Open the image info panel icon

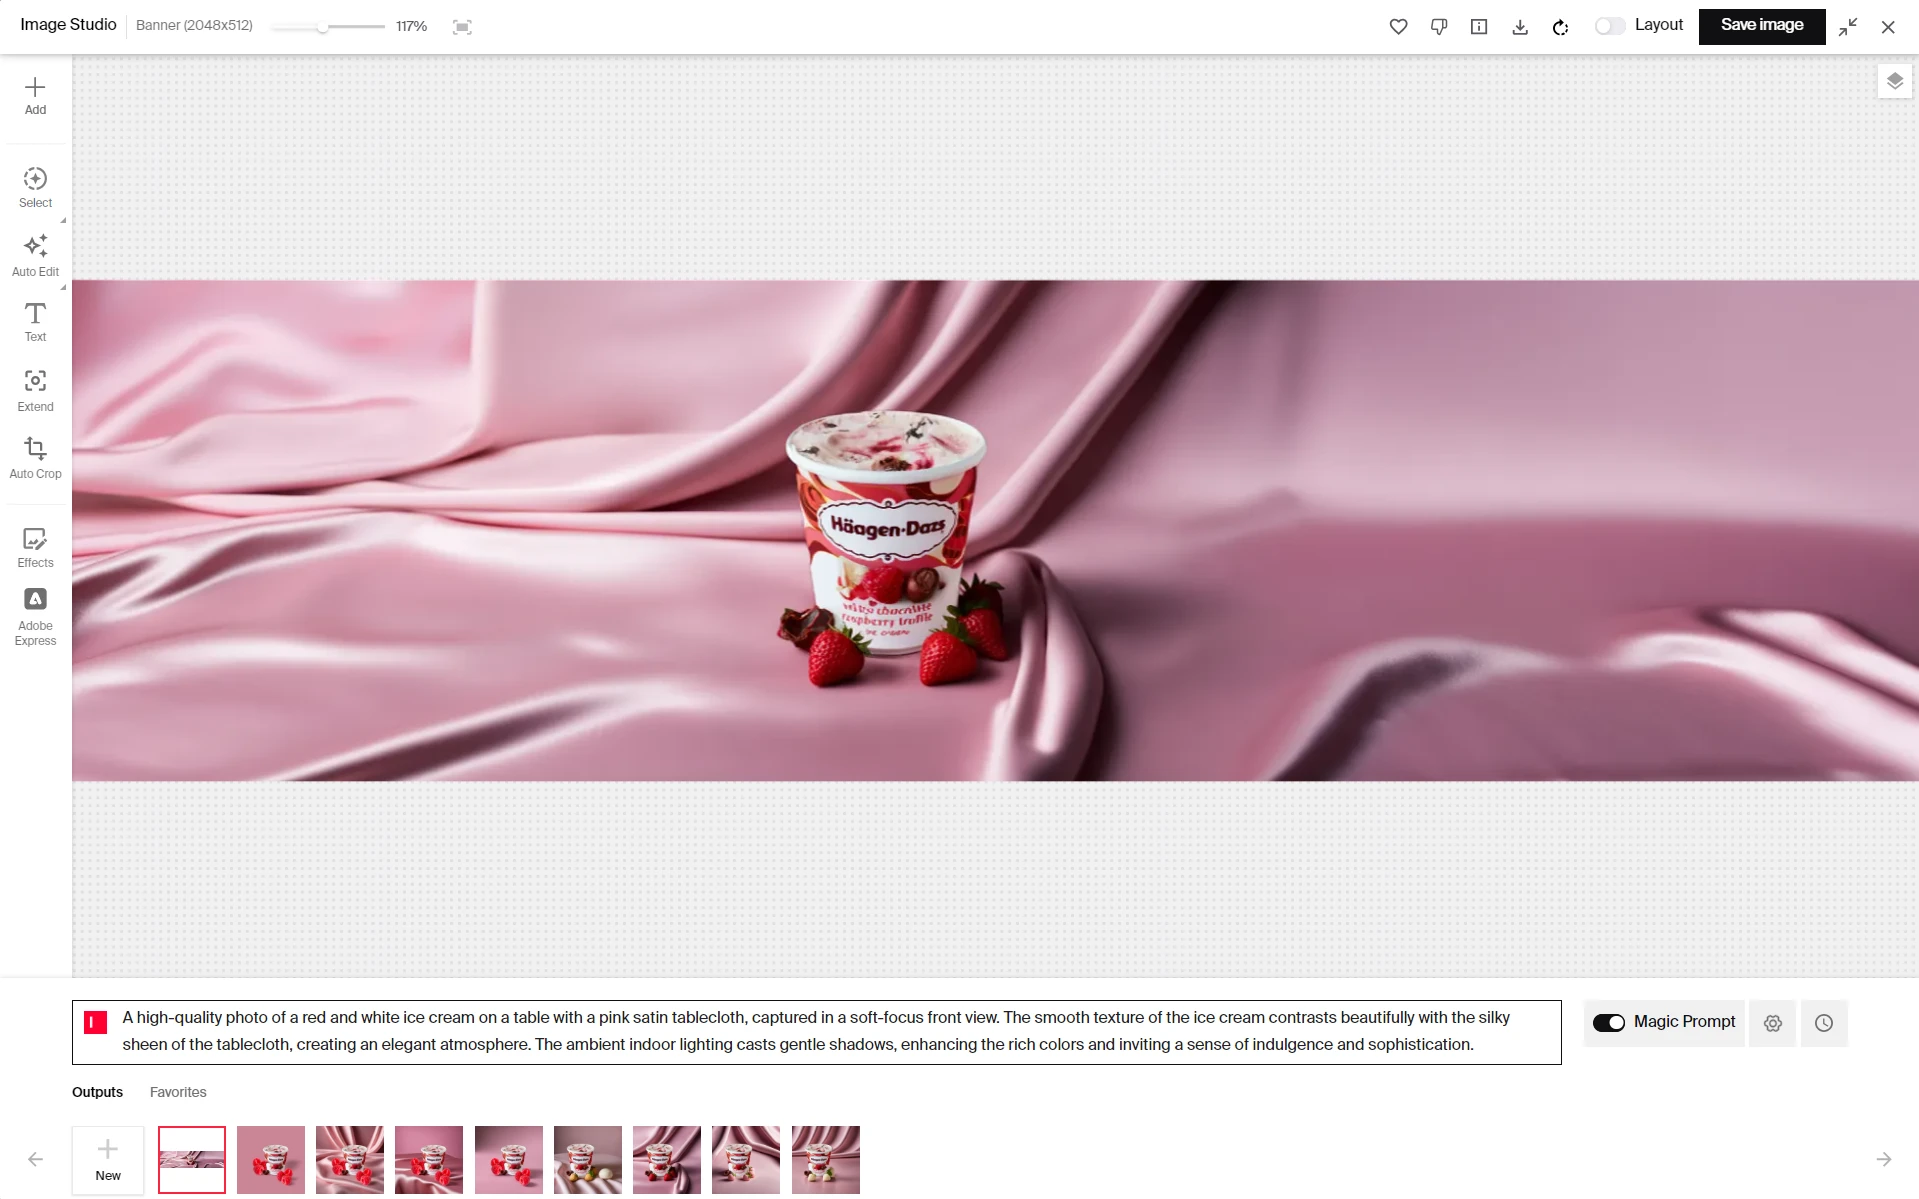[x=1479, y=27]
